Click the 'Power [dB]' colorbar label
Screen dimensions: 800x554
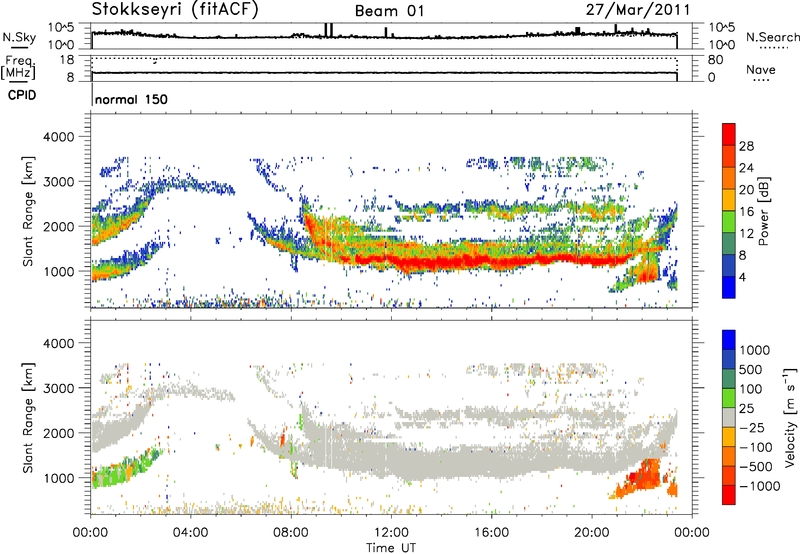(763, 211)
